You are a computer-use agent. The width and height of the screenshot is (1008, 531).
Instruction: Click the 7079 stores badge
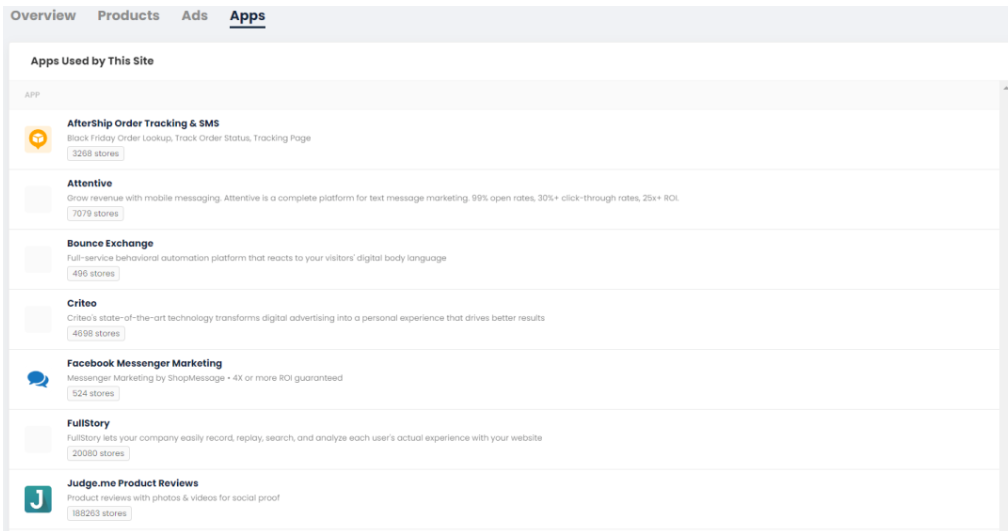click(x=95, y=213)
